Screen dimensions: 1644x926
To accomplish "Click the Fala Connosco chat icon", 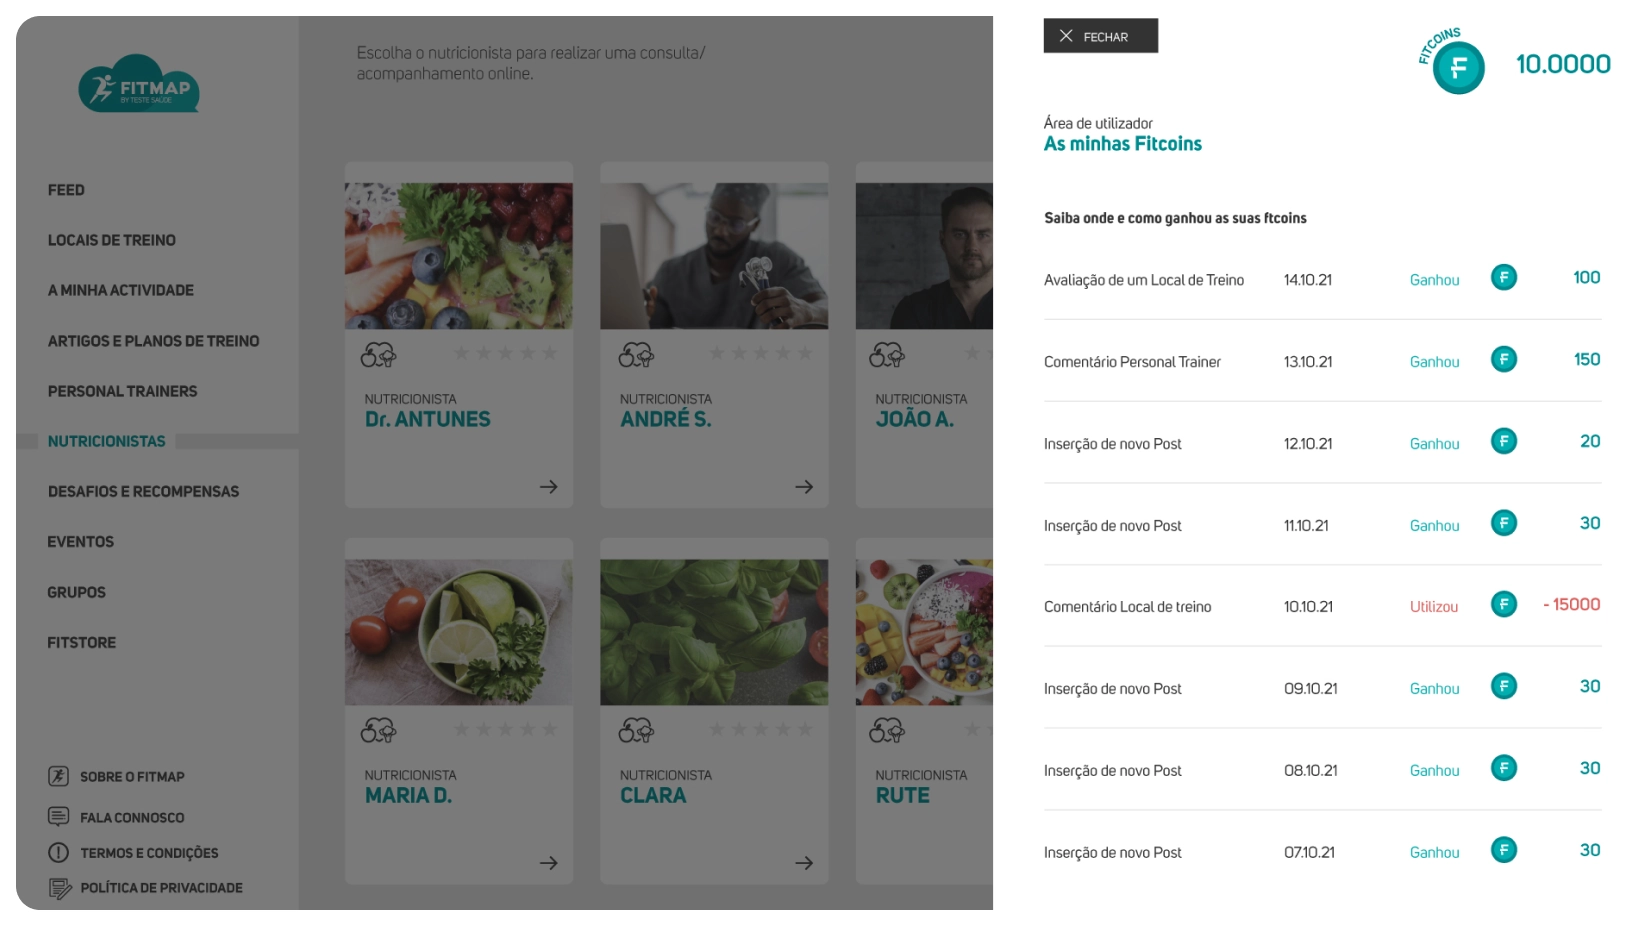I will coord(58,816).
